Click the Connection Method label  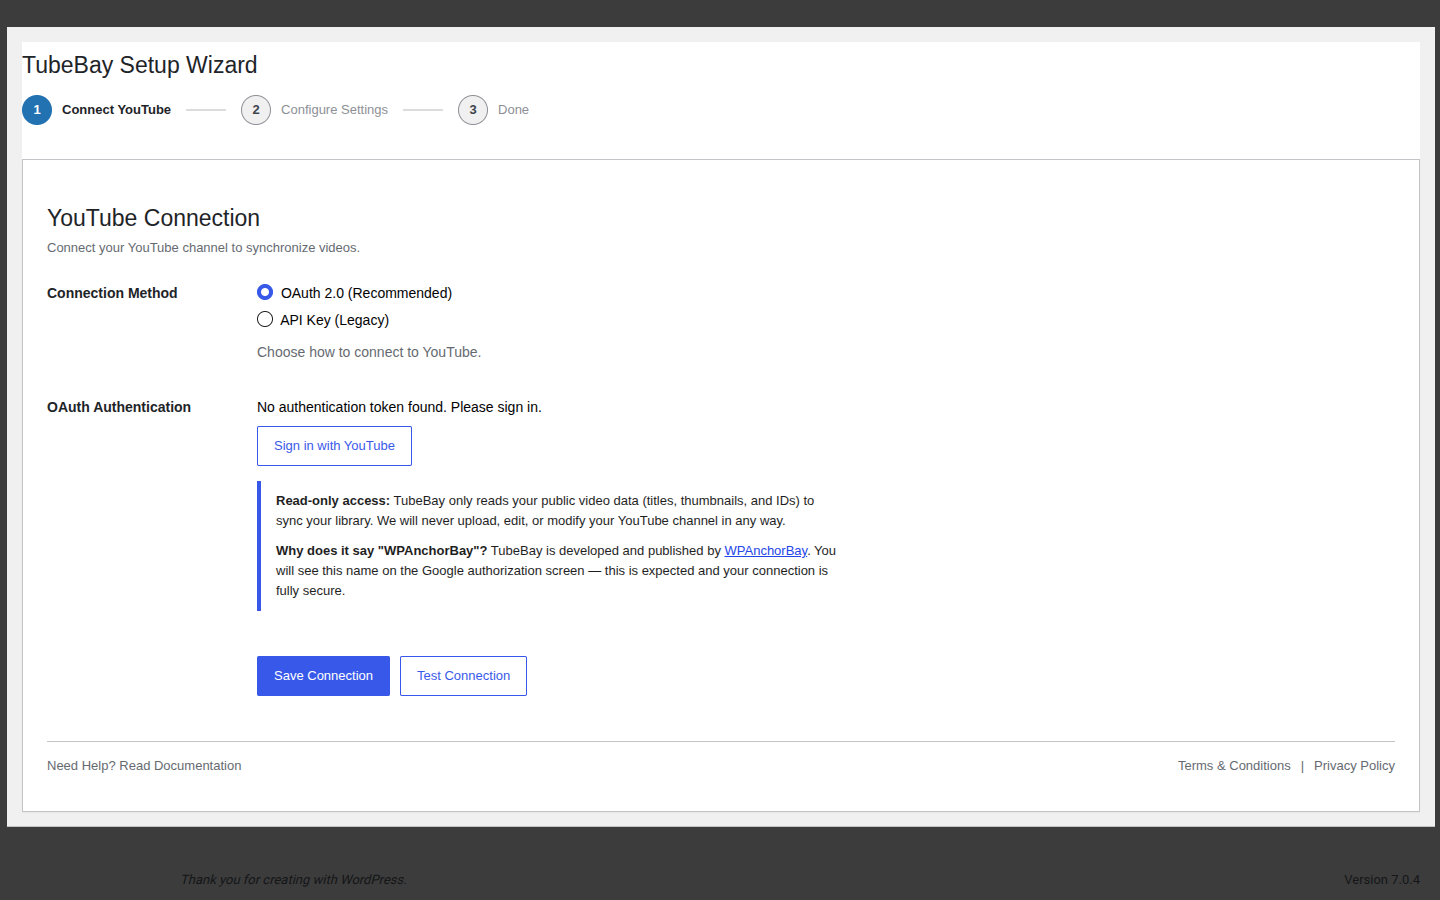tap(112, 293)
